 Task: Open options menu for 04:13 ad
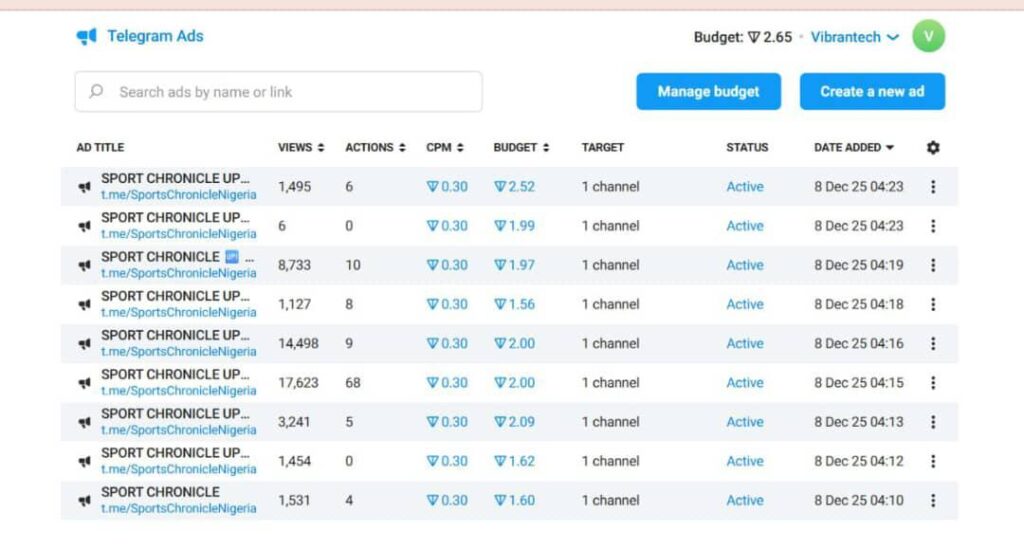[x=933, y=422]
